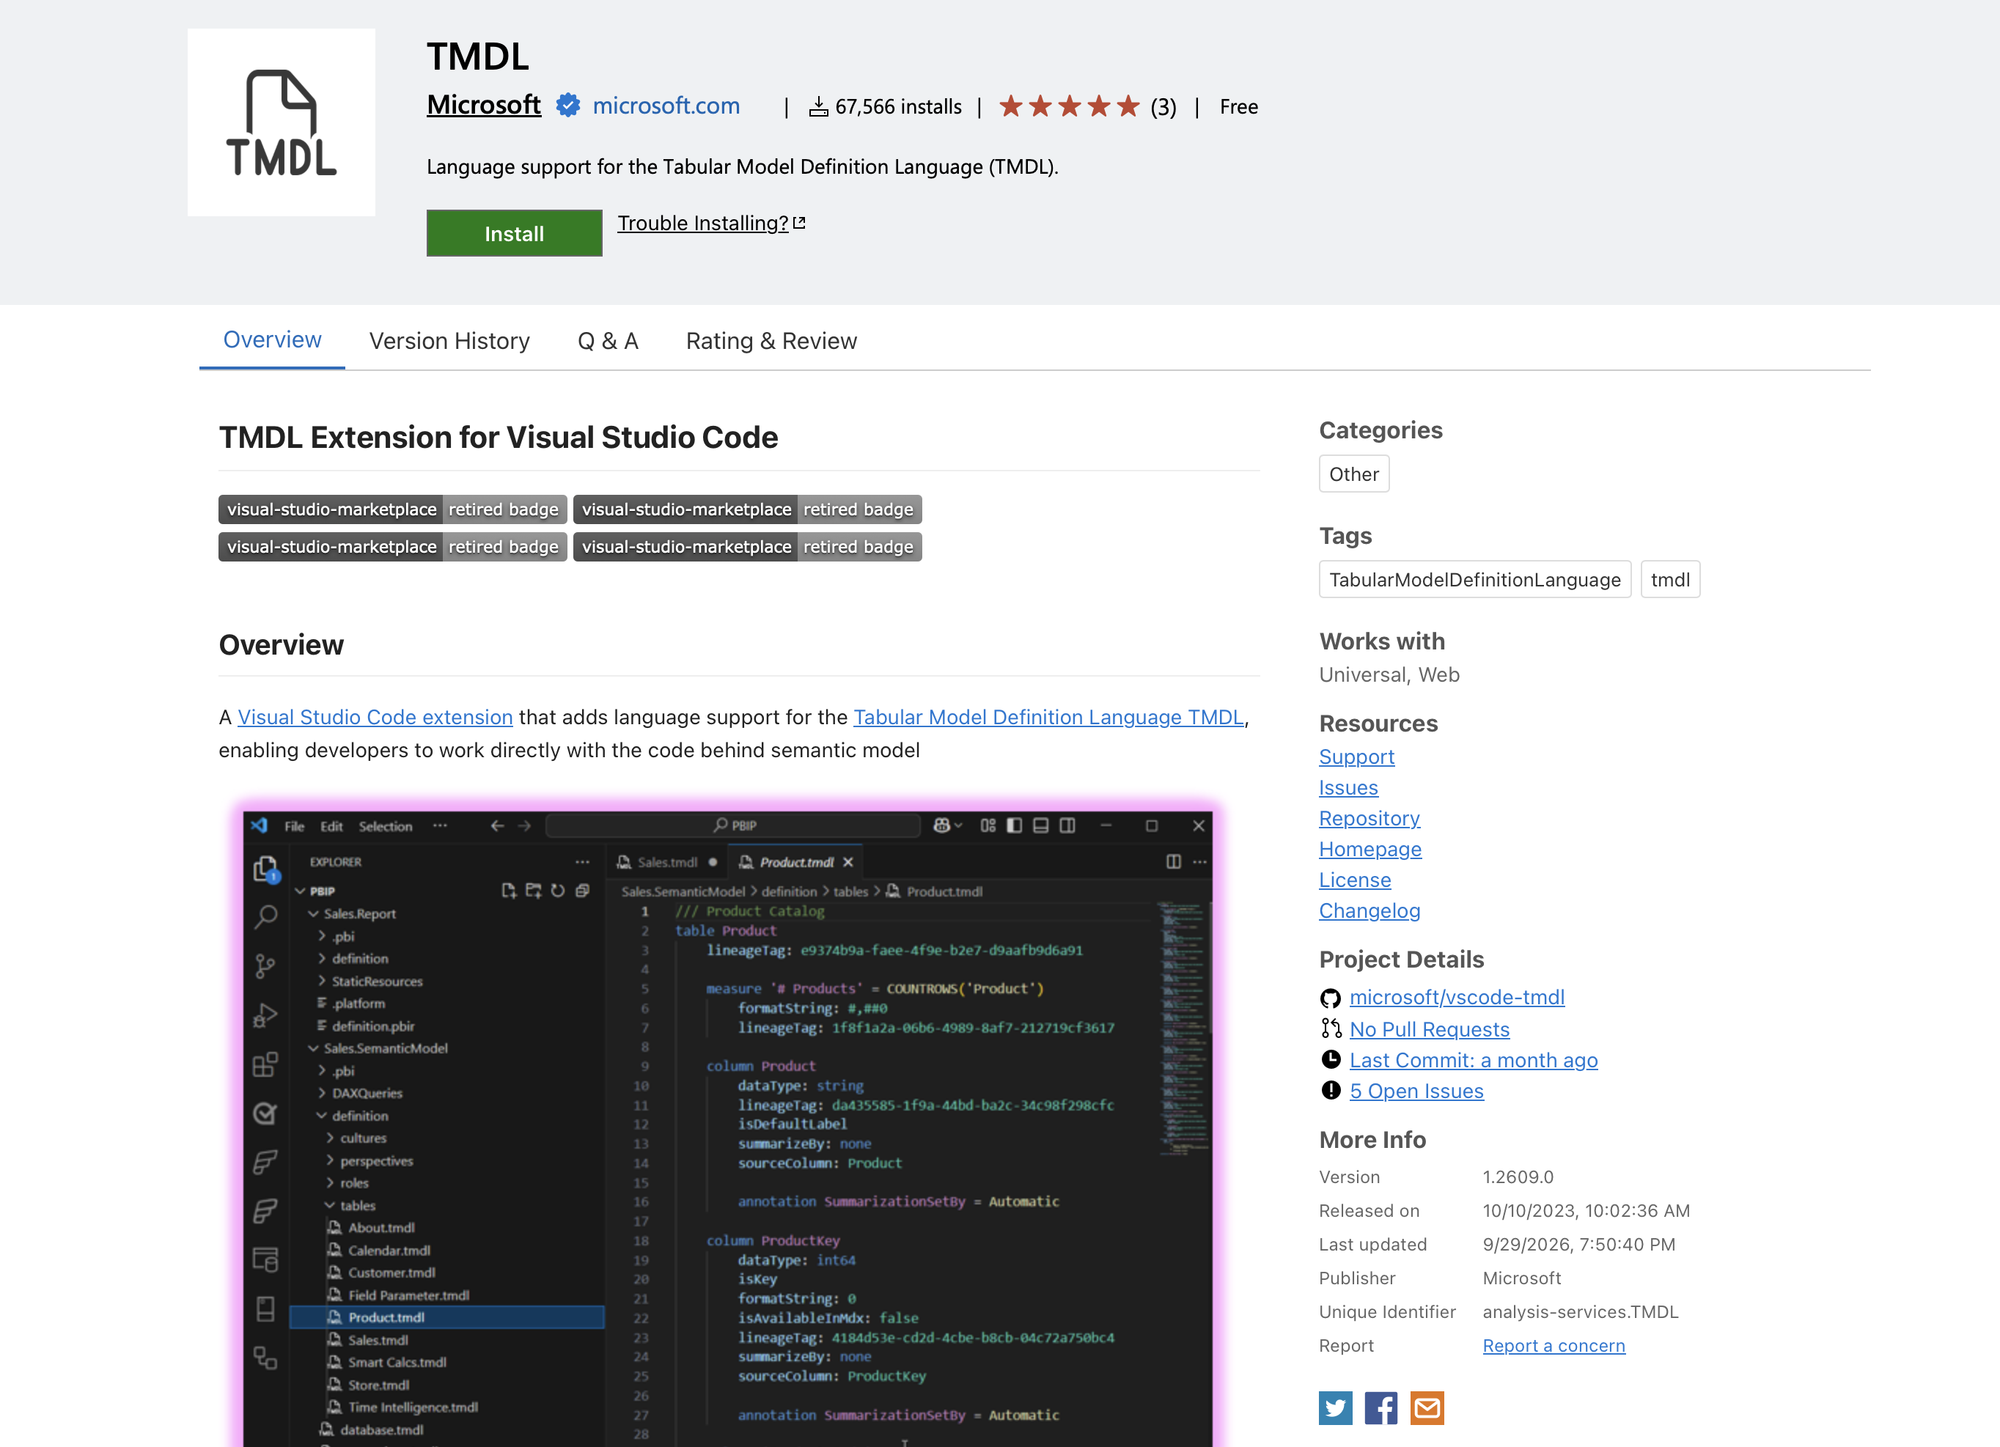Expand the cultures folder chevron

coord(330,1138)
